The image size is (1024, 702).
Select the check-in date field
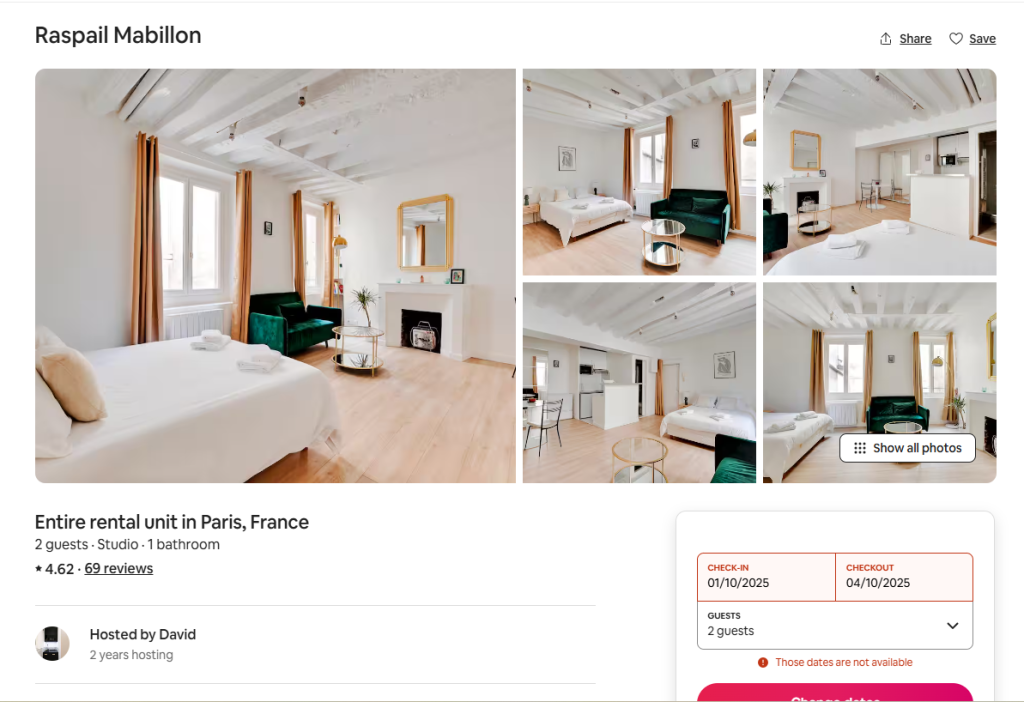766,577
